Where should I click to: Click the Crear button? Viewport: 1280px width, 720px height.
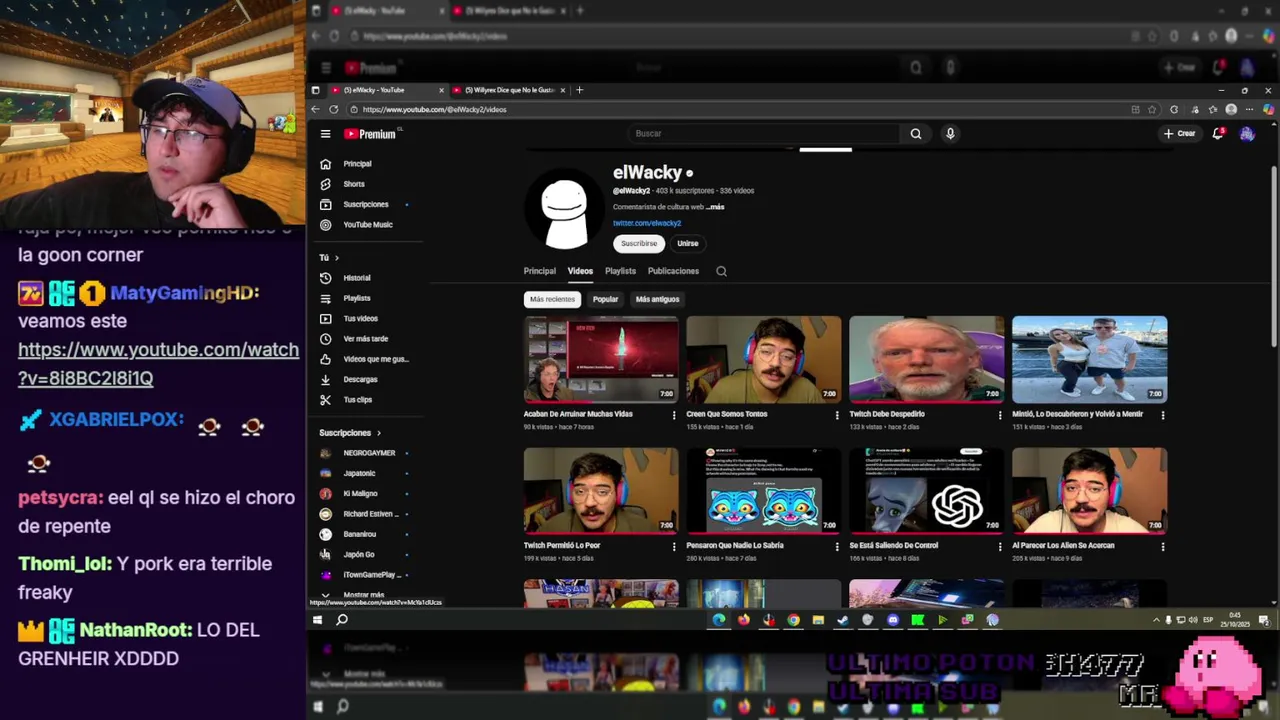1179,134
